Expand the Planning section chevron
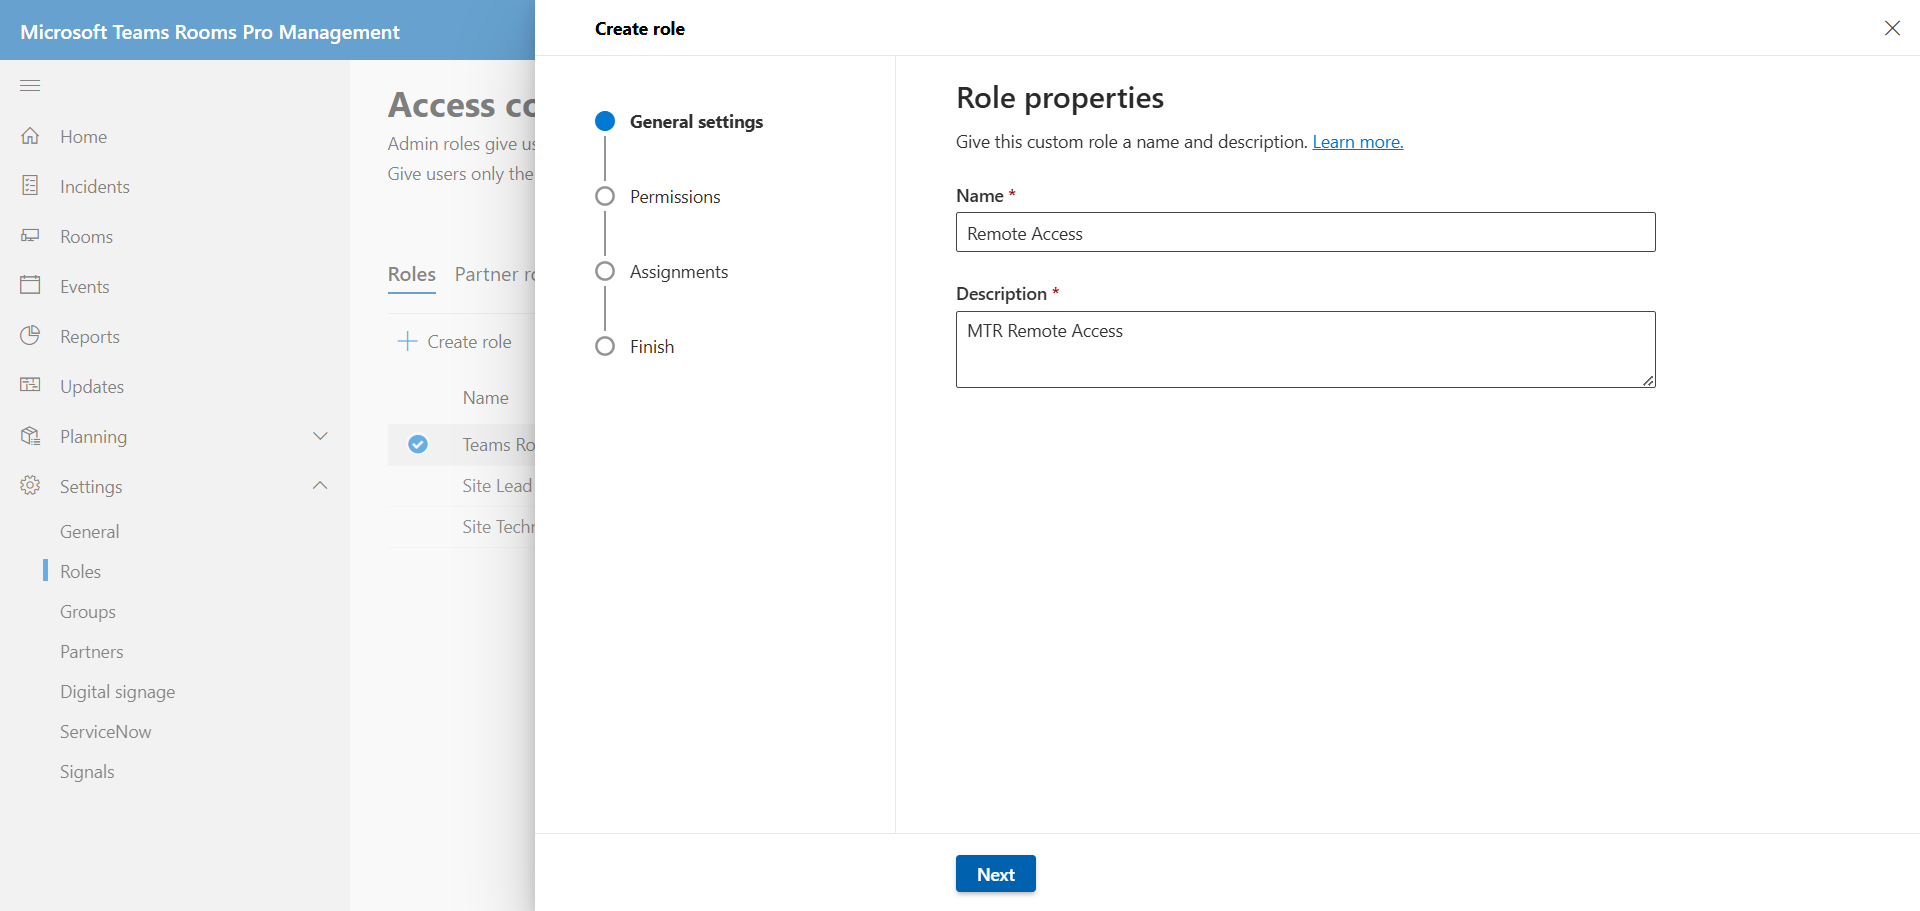1920x911 pixels. (x=320, y=436)
